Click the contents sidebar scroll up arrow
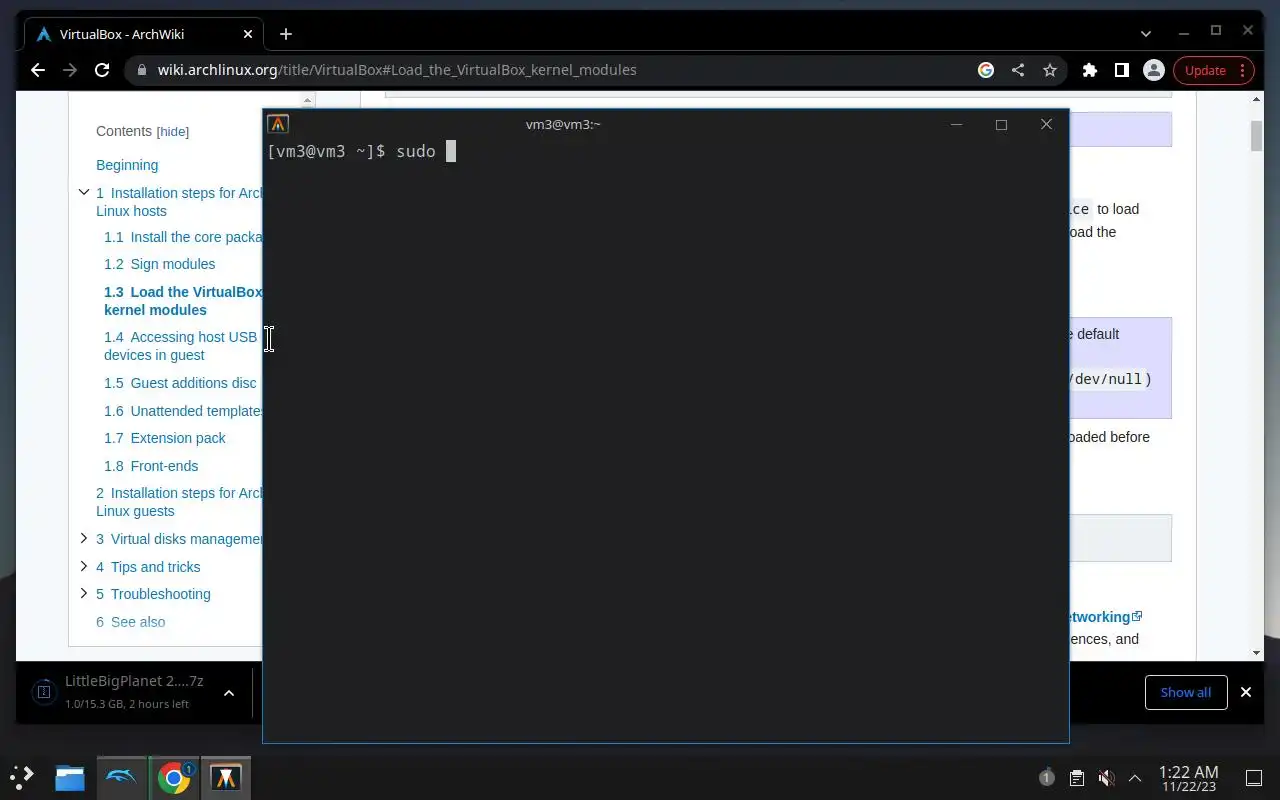The image size is (1280, 800). coord(308,100)
